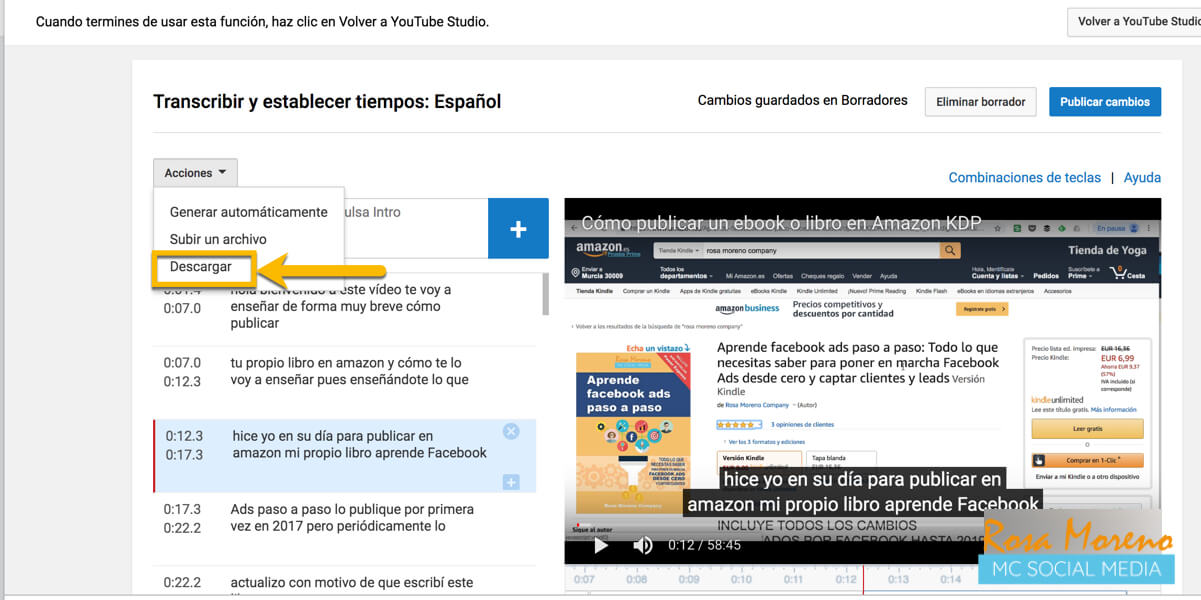Play the video preview
The height and width of the screenshot is (600, 1201).
click(601, 545)
